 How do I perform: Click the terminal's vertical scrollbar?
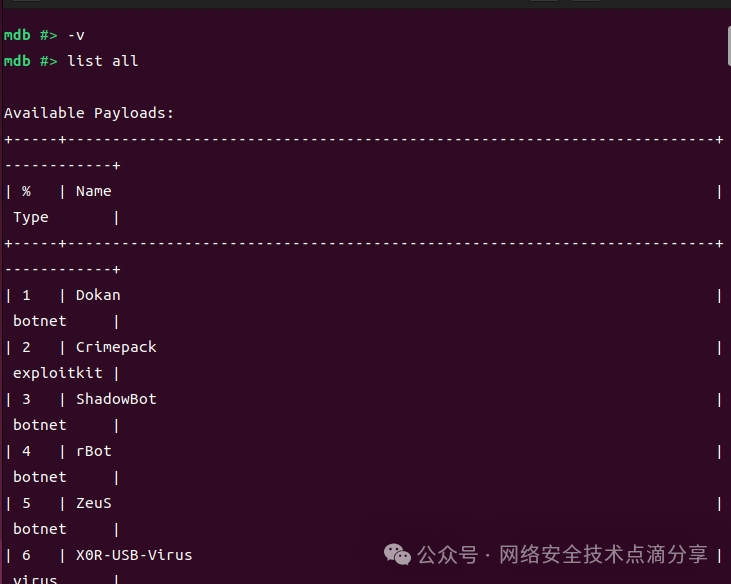729,46
